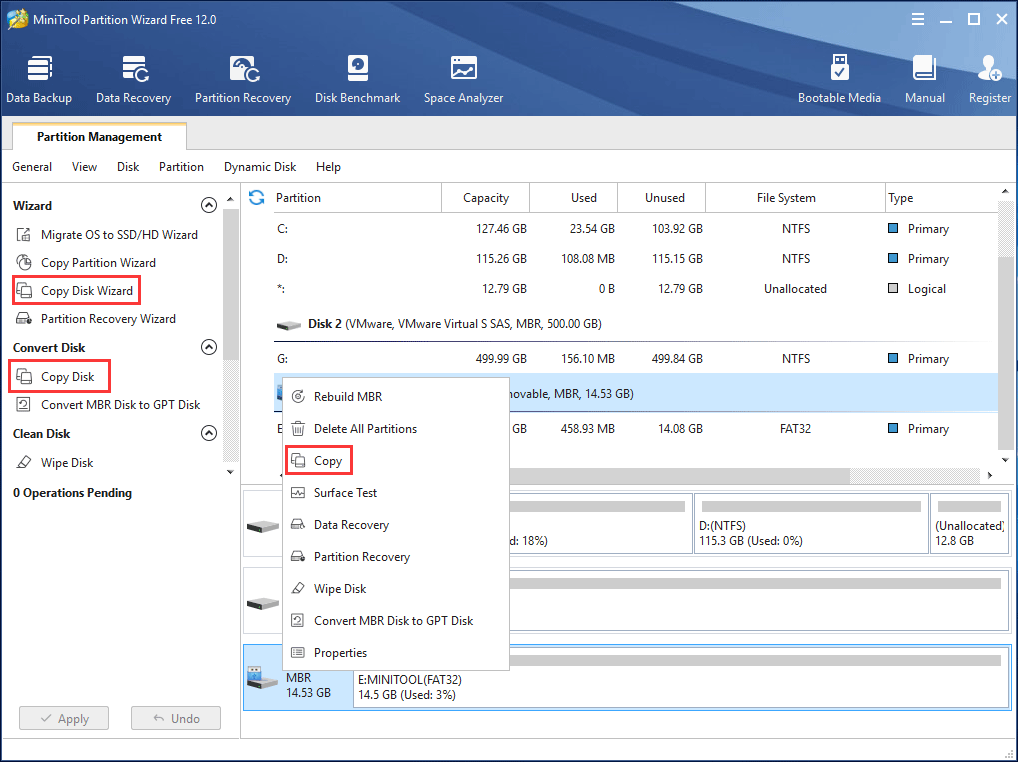Choose Copy from the context menu
Viewport: 1018px width, 762px height.
tap(396, 461)
